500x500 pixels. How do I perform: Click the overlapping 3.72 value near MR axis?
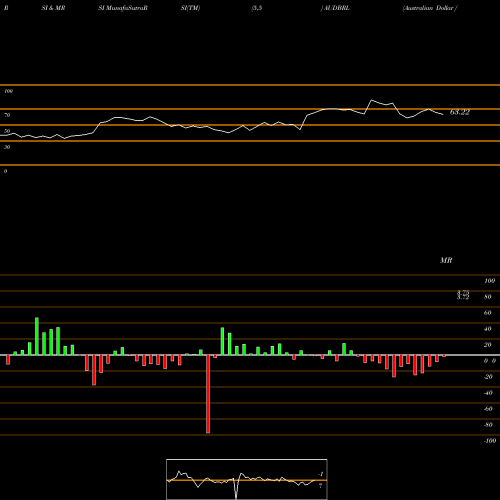tap(463, 296)
